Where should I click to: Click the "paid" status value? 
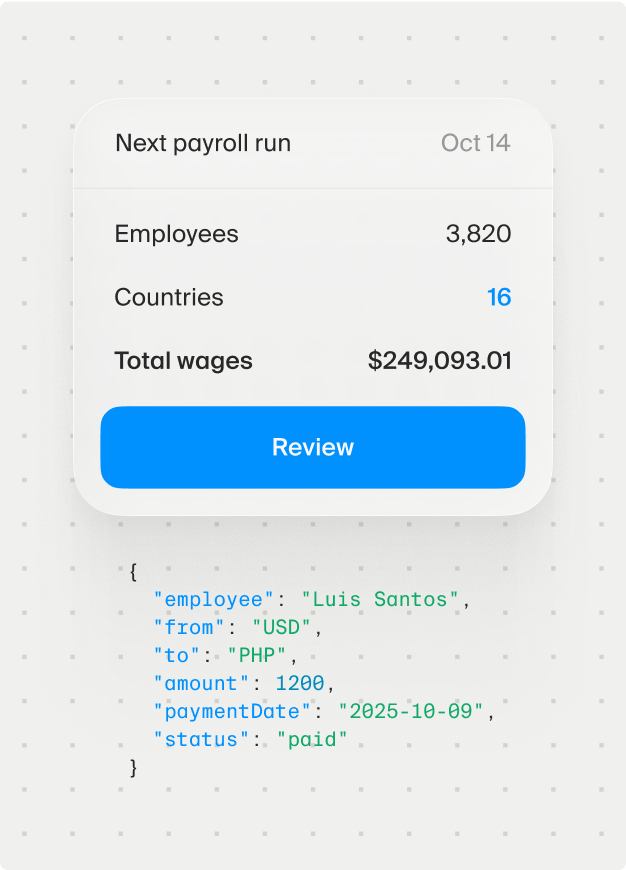[x=312, y=740]
